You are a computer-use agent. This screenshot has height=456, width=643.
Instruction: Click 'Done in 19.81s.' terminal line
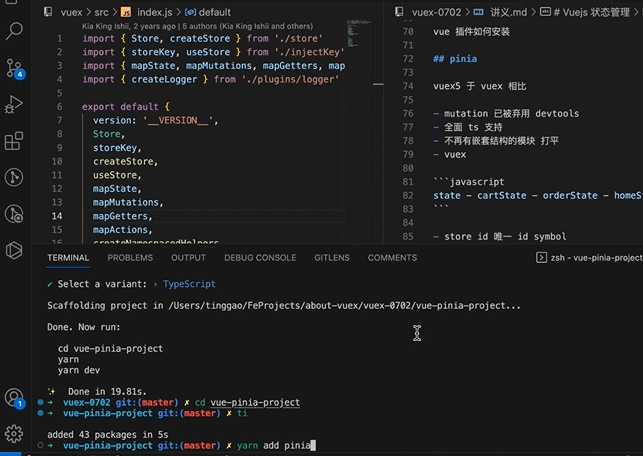pyautogui.click(x=107, y=391)
